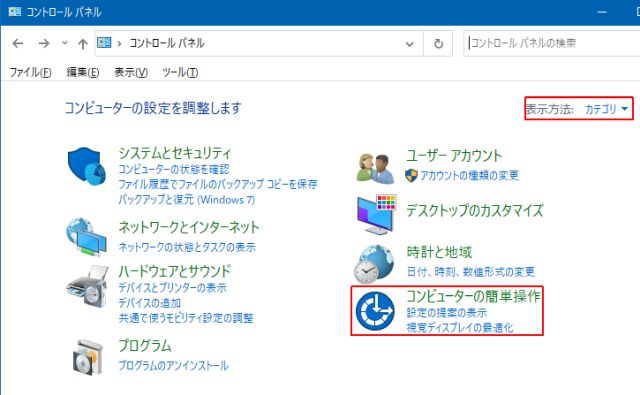Image resolution: width=640 pixels, height=395 pixels.
Task: Open the 表示(V) menu
Action: tap(131, 72)
